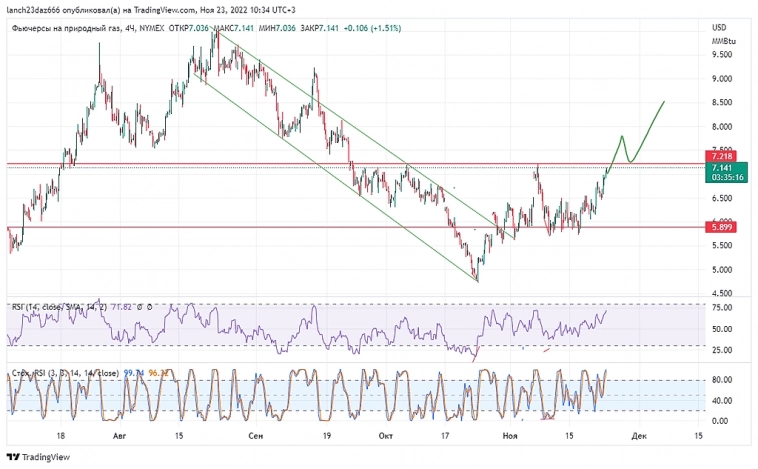Click the USD currency label on price axis
The image size is (758, 469).
[718, 27]
